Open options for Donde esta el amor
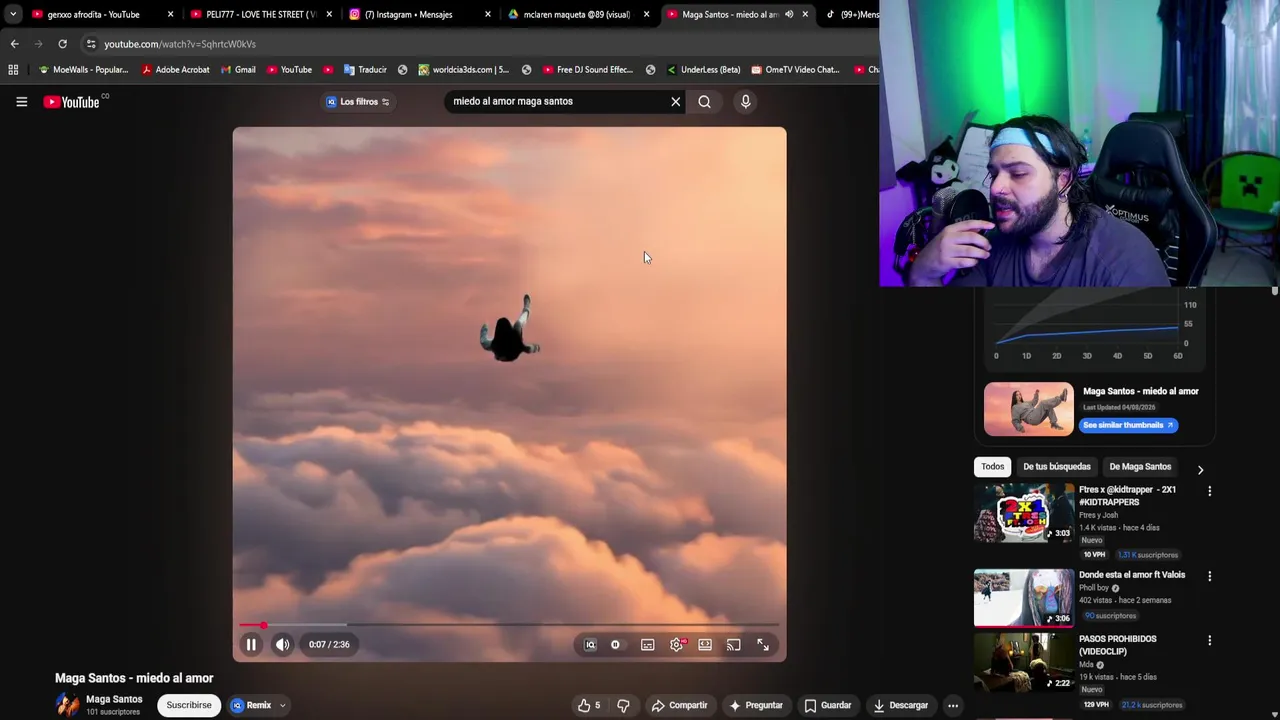Image resolution: width=1280 pixels, height=720 pixels. (1209, 576)
